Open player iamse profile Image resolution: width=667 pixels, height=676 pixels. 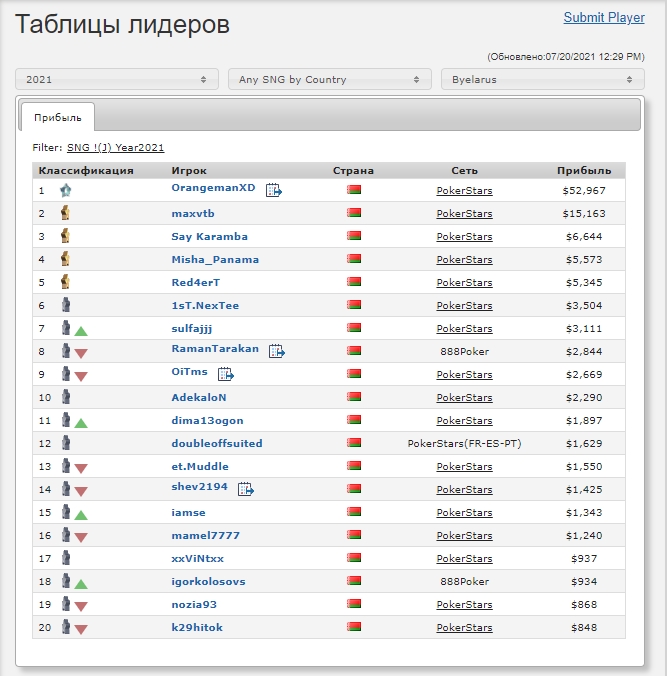tap(188, 513)
